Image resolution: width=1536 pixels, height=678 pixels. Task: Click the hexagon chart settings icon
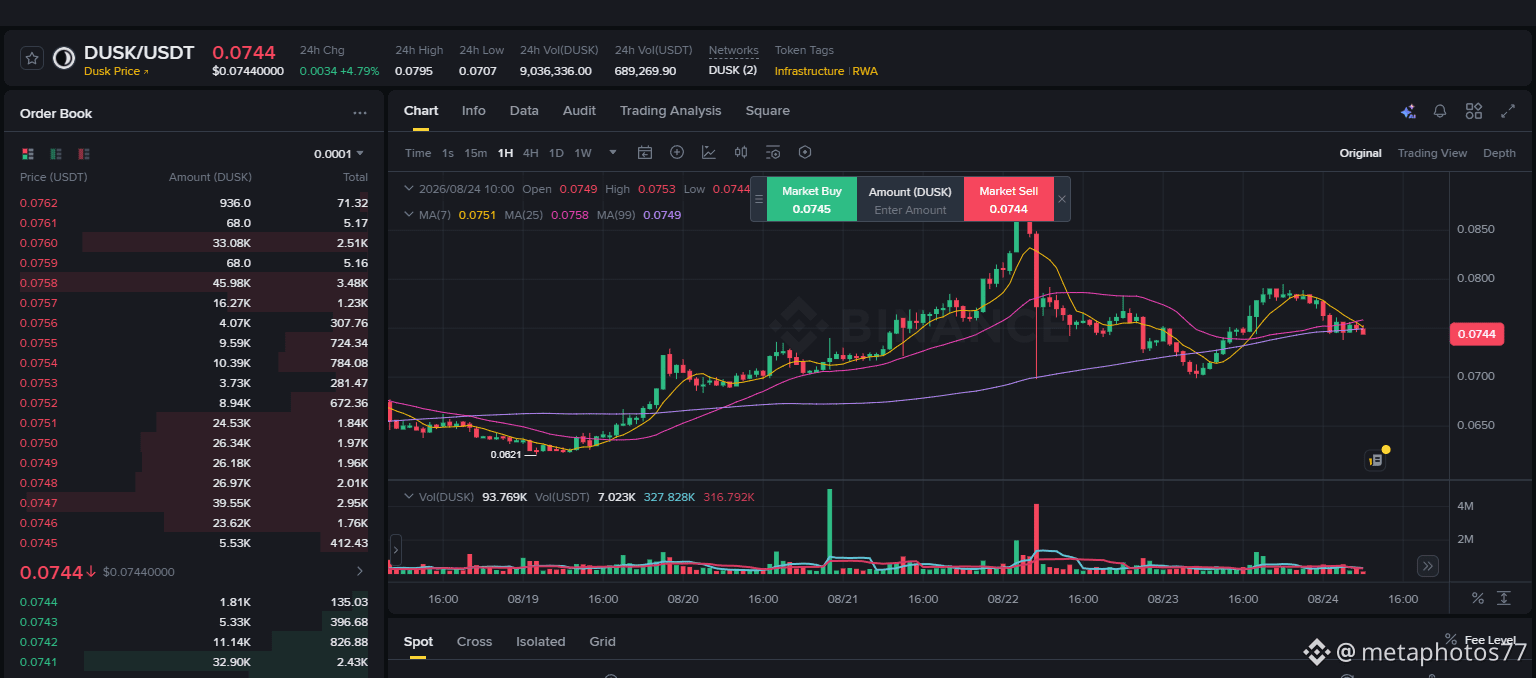(x=805, y=153)
